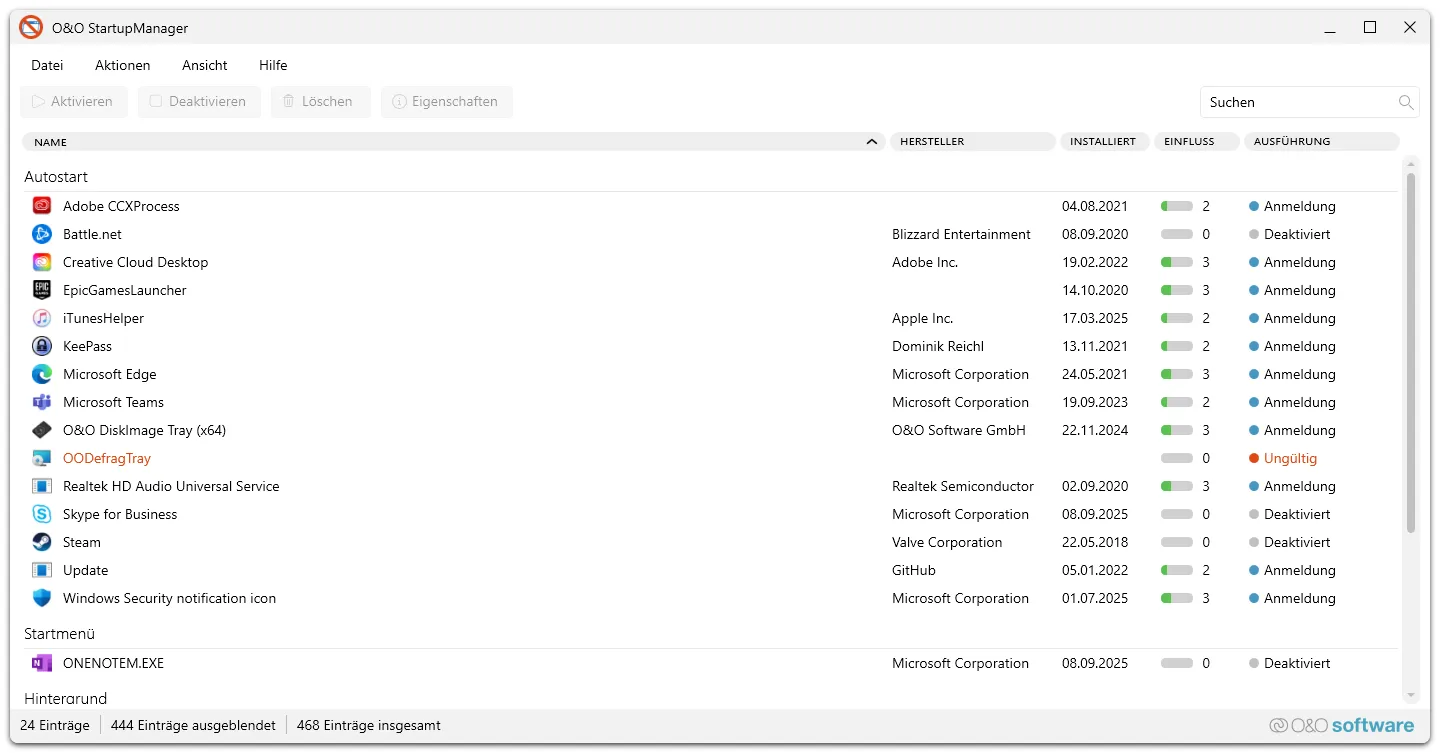Screen dimensions: 1440x753
Task: Click the magnifier icon in search box
Action: tap(1406, 102)
